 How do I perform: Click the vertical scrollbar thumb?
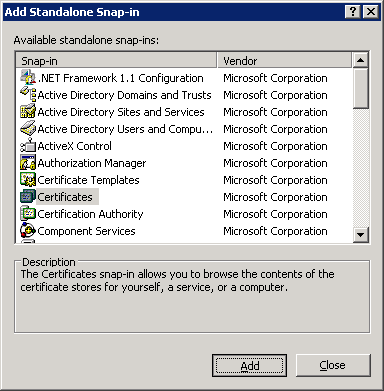[360, 89]
